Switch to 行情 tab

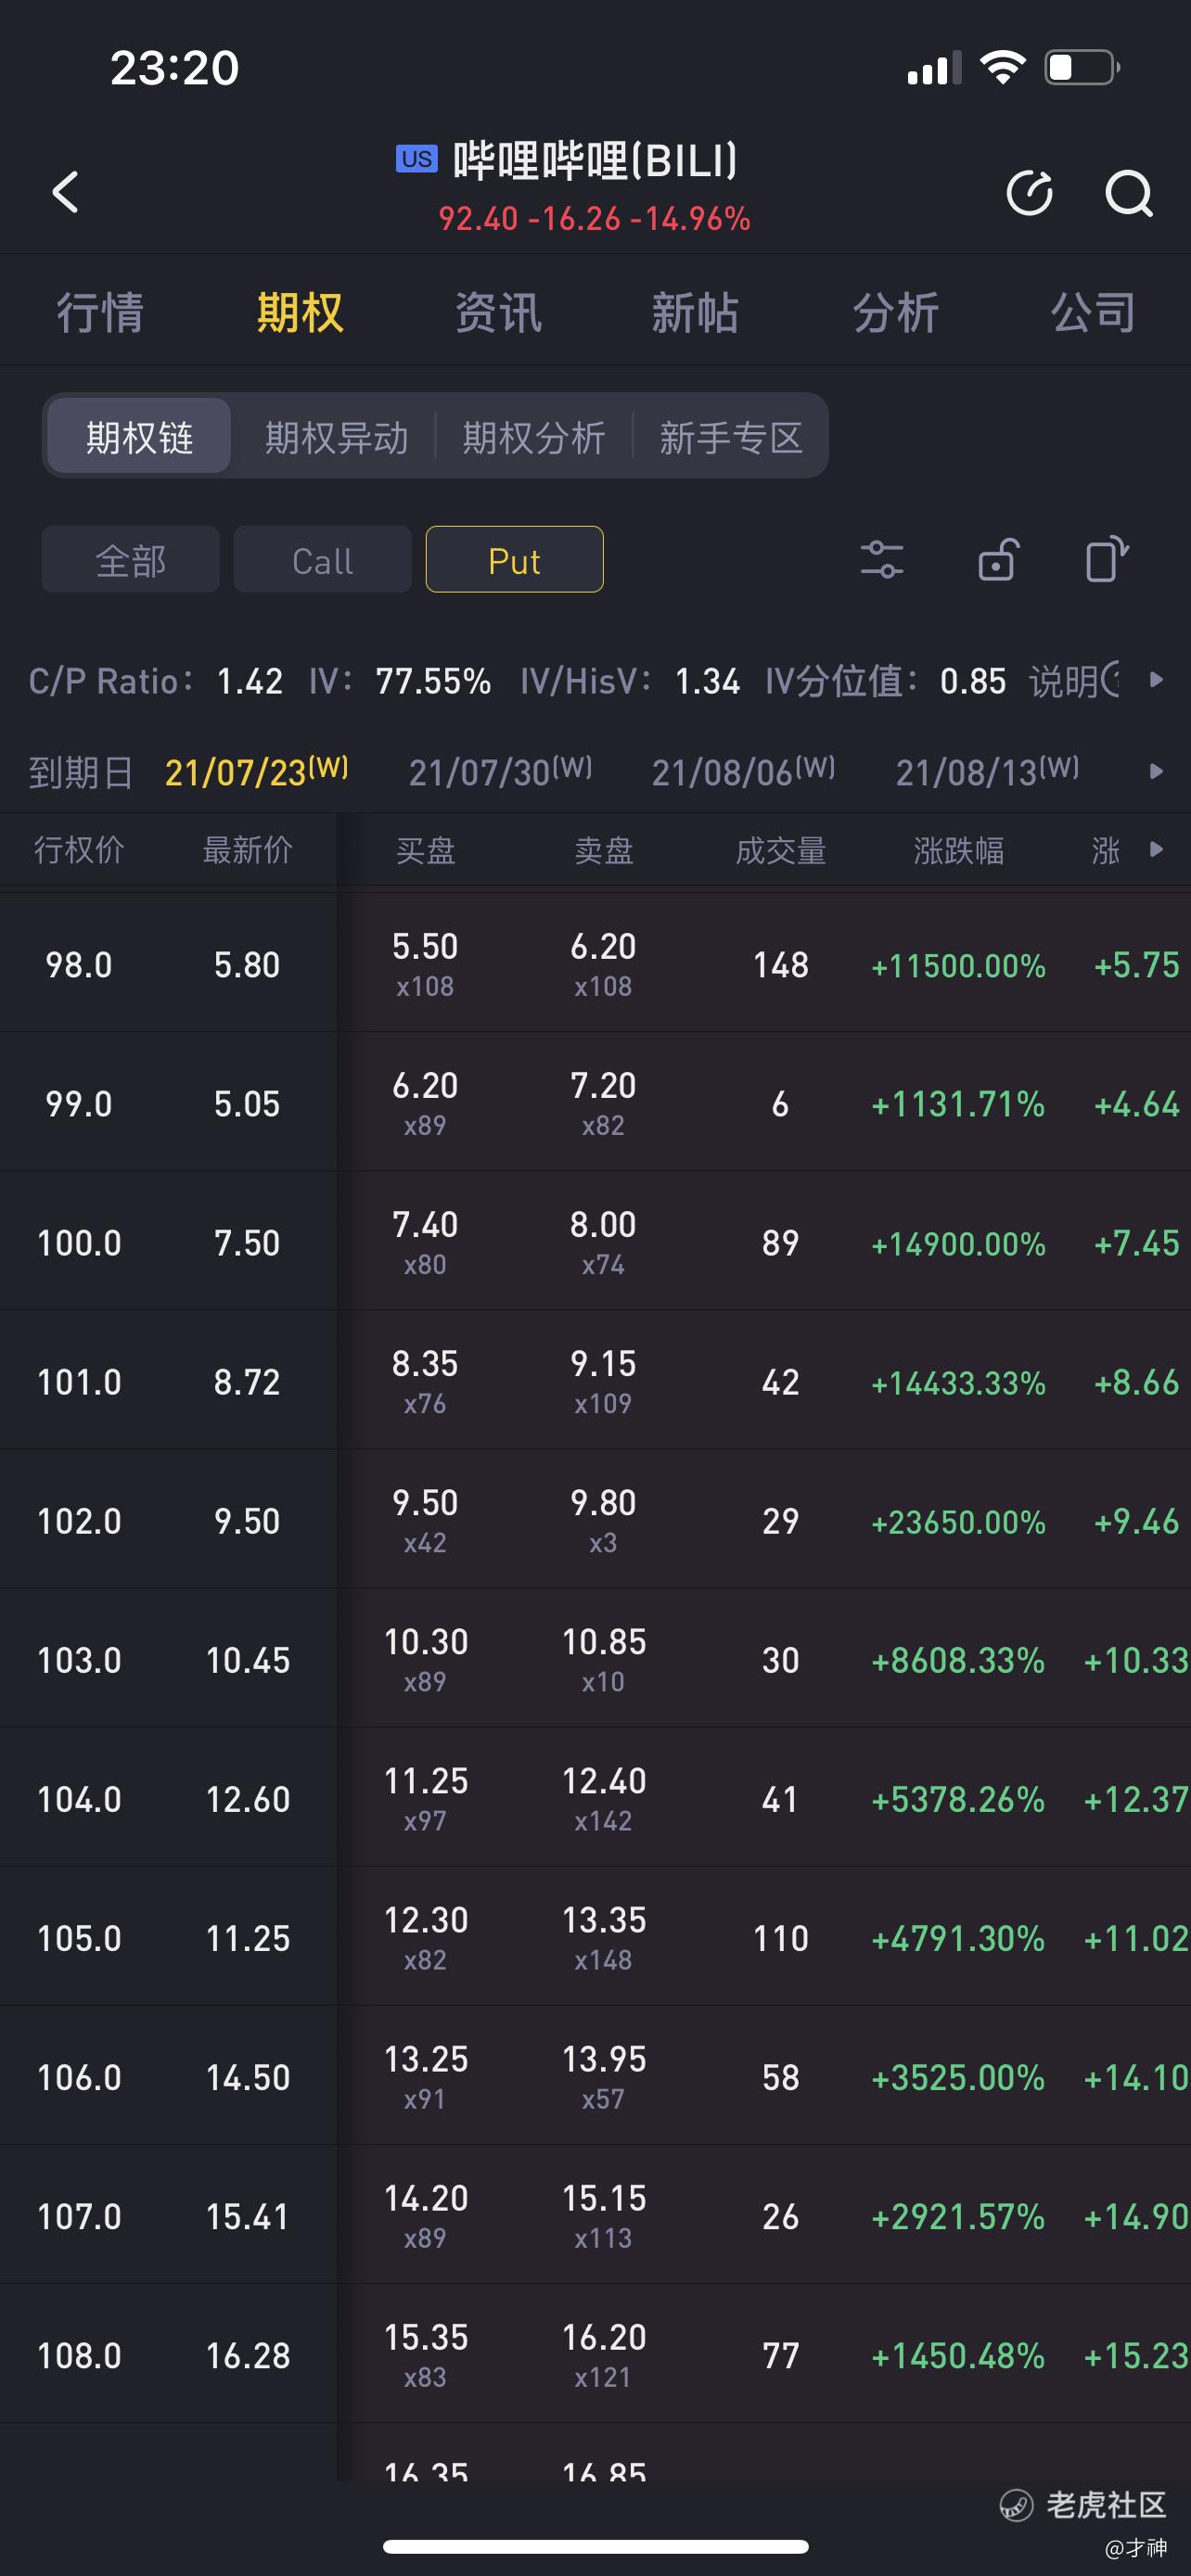pyautogui.click(x=100, y=313)
